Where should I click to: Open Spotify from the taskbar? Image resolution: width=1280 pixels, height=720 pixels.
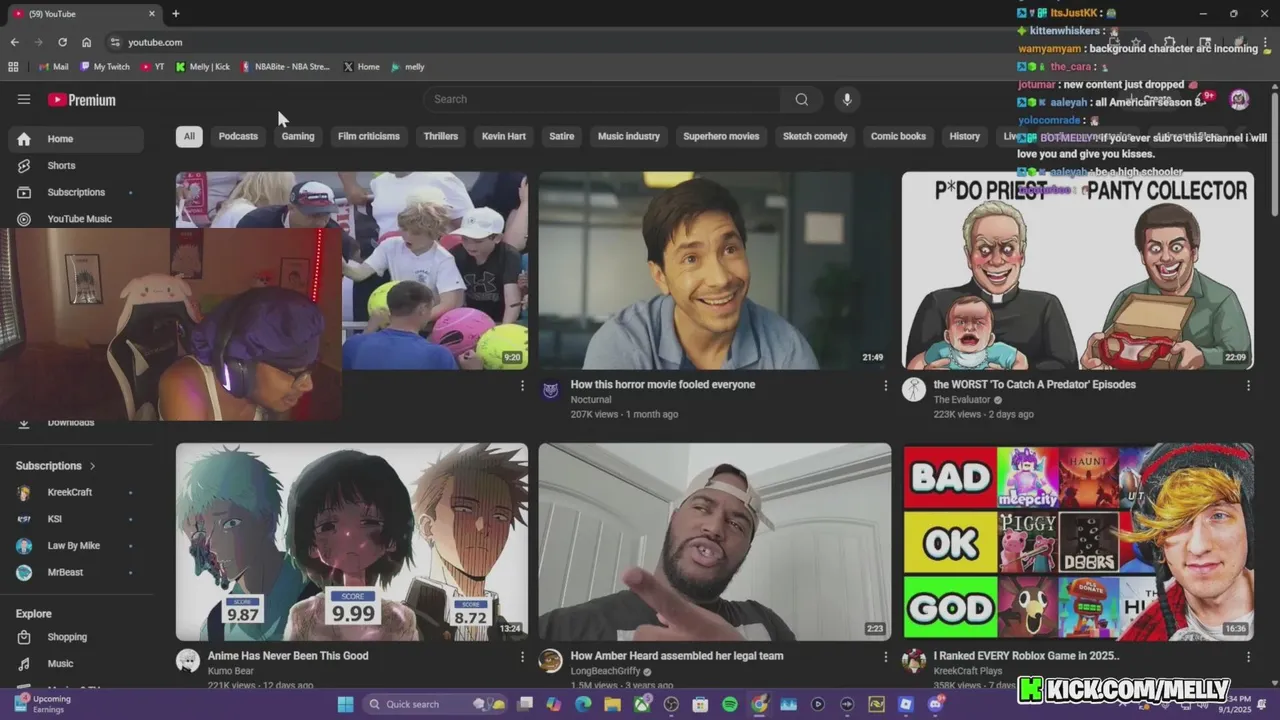click(730, 704)
